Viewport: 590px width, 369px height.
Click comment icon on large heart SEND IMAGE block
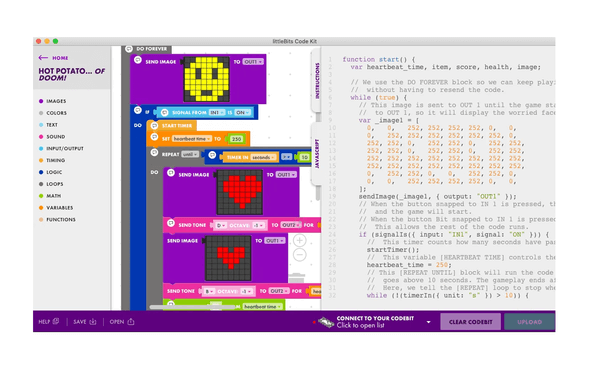click(171, 173)
